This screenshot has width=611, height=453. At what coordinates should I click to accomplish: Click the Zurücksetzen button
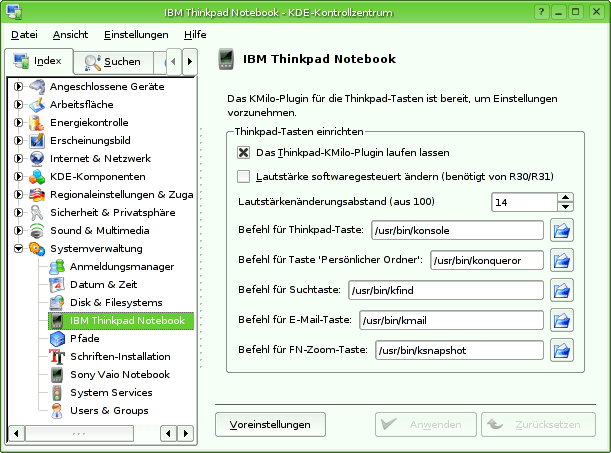[x=539, y=425]
